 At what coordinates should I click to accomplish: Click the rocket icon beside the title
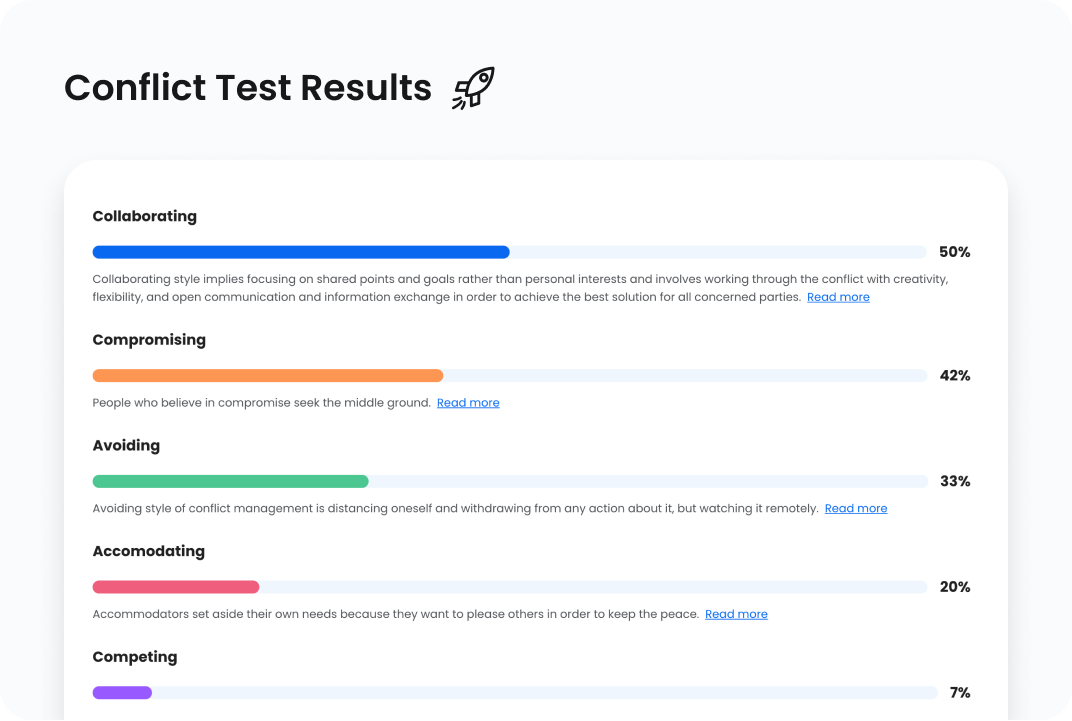coord(473,88)
